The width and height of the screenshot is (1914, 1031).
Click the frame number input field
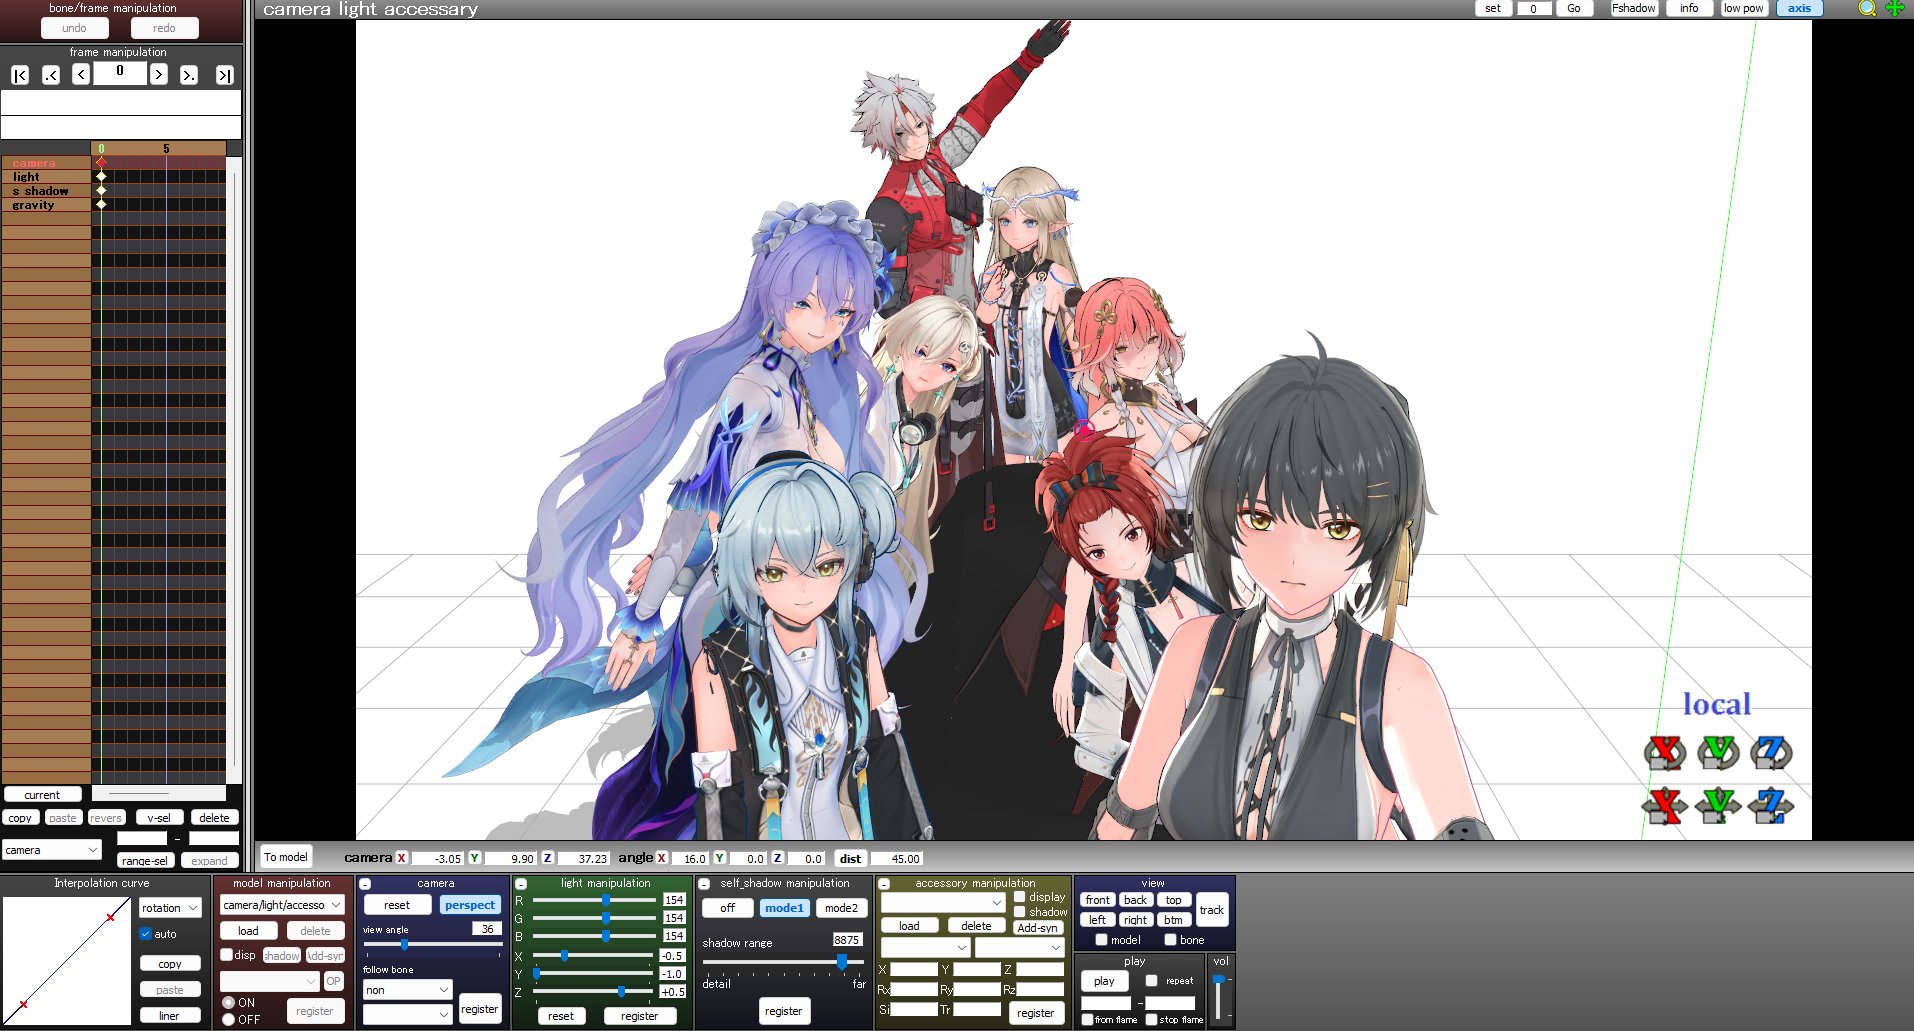(x=120, y=75)
